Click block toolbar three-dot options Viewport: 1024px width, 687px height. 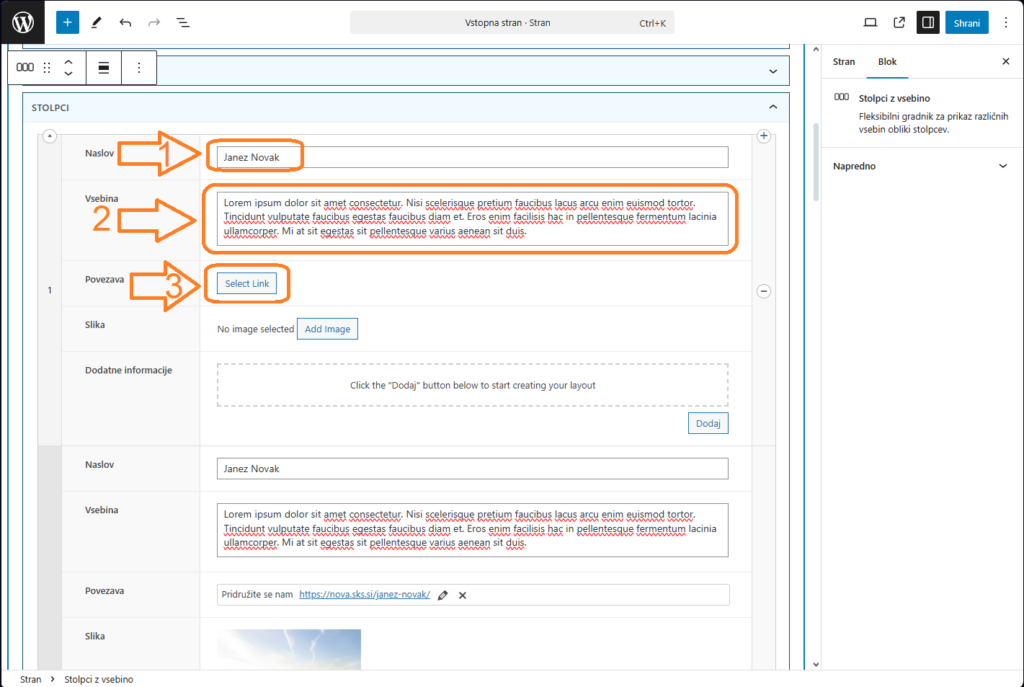[x=139, y=68]
